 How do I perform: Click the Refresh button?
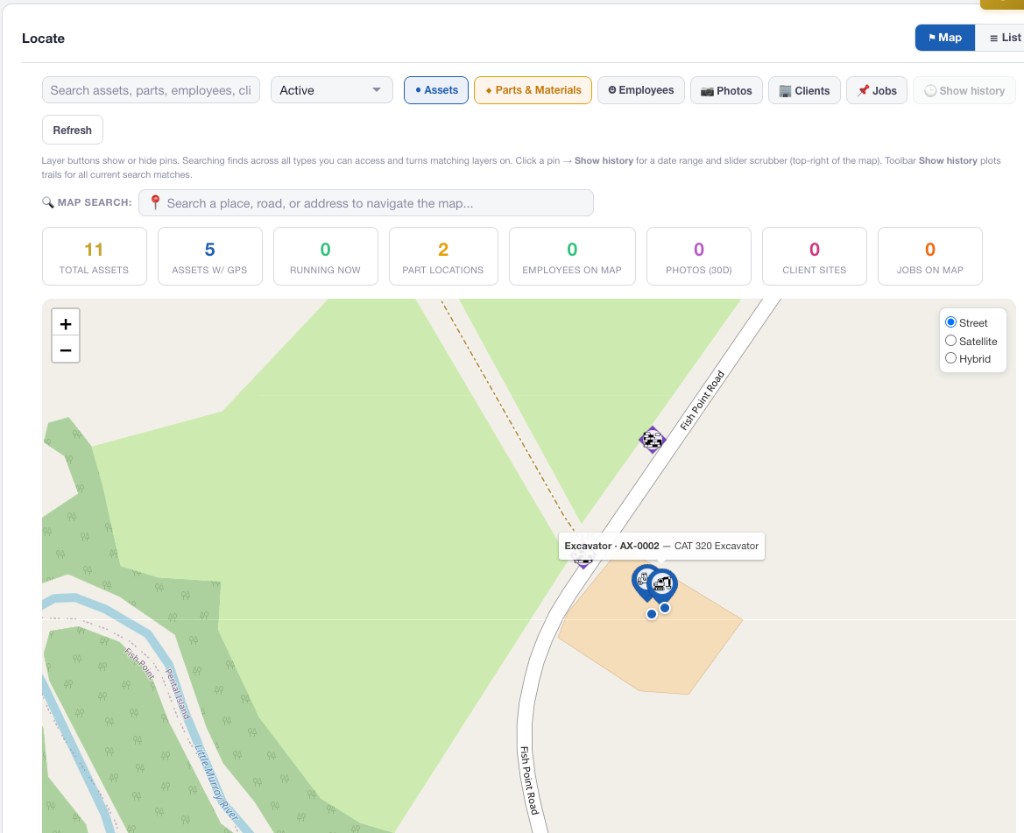[72, 130]
